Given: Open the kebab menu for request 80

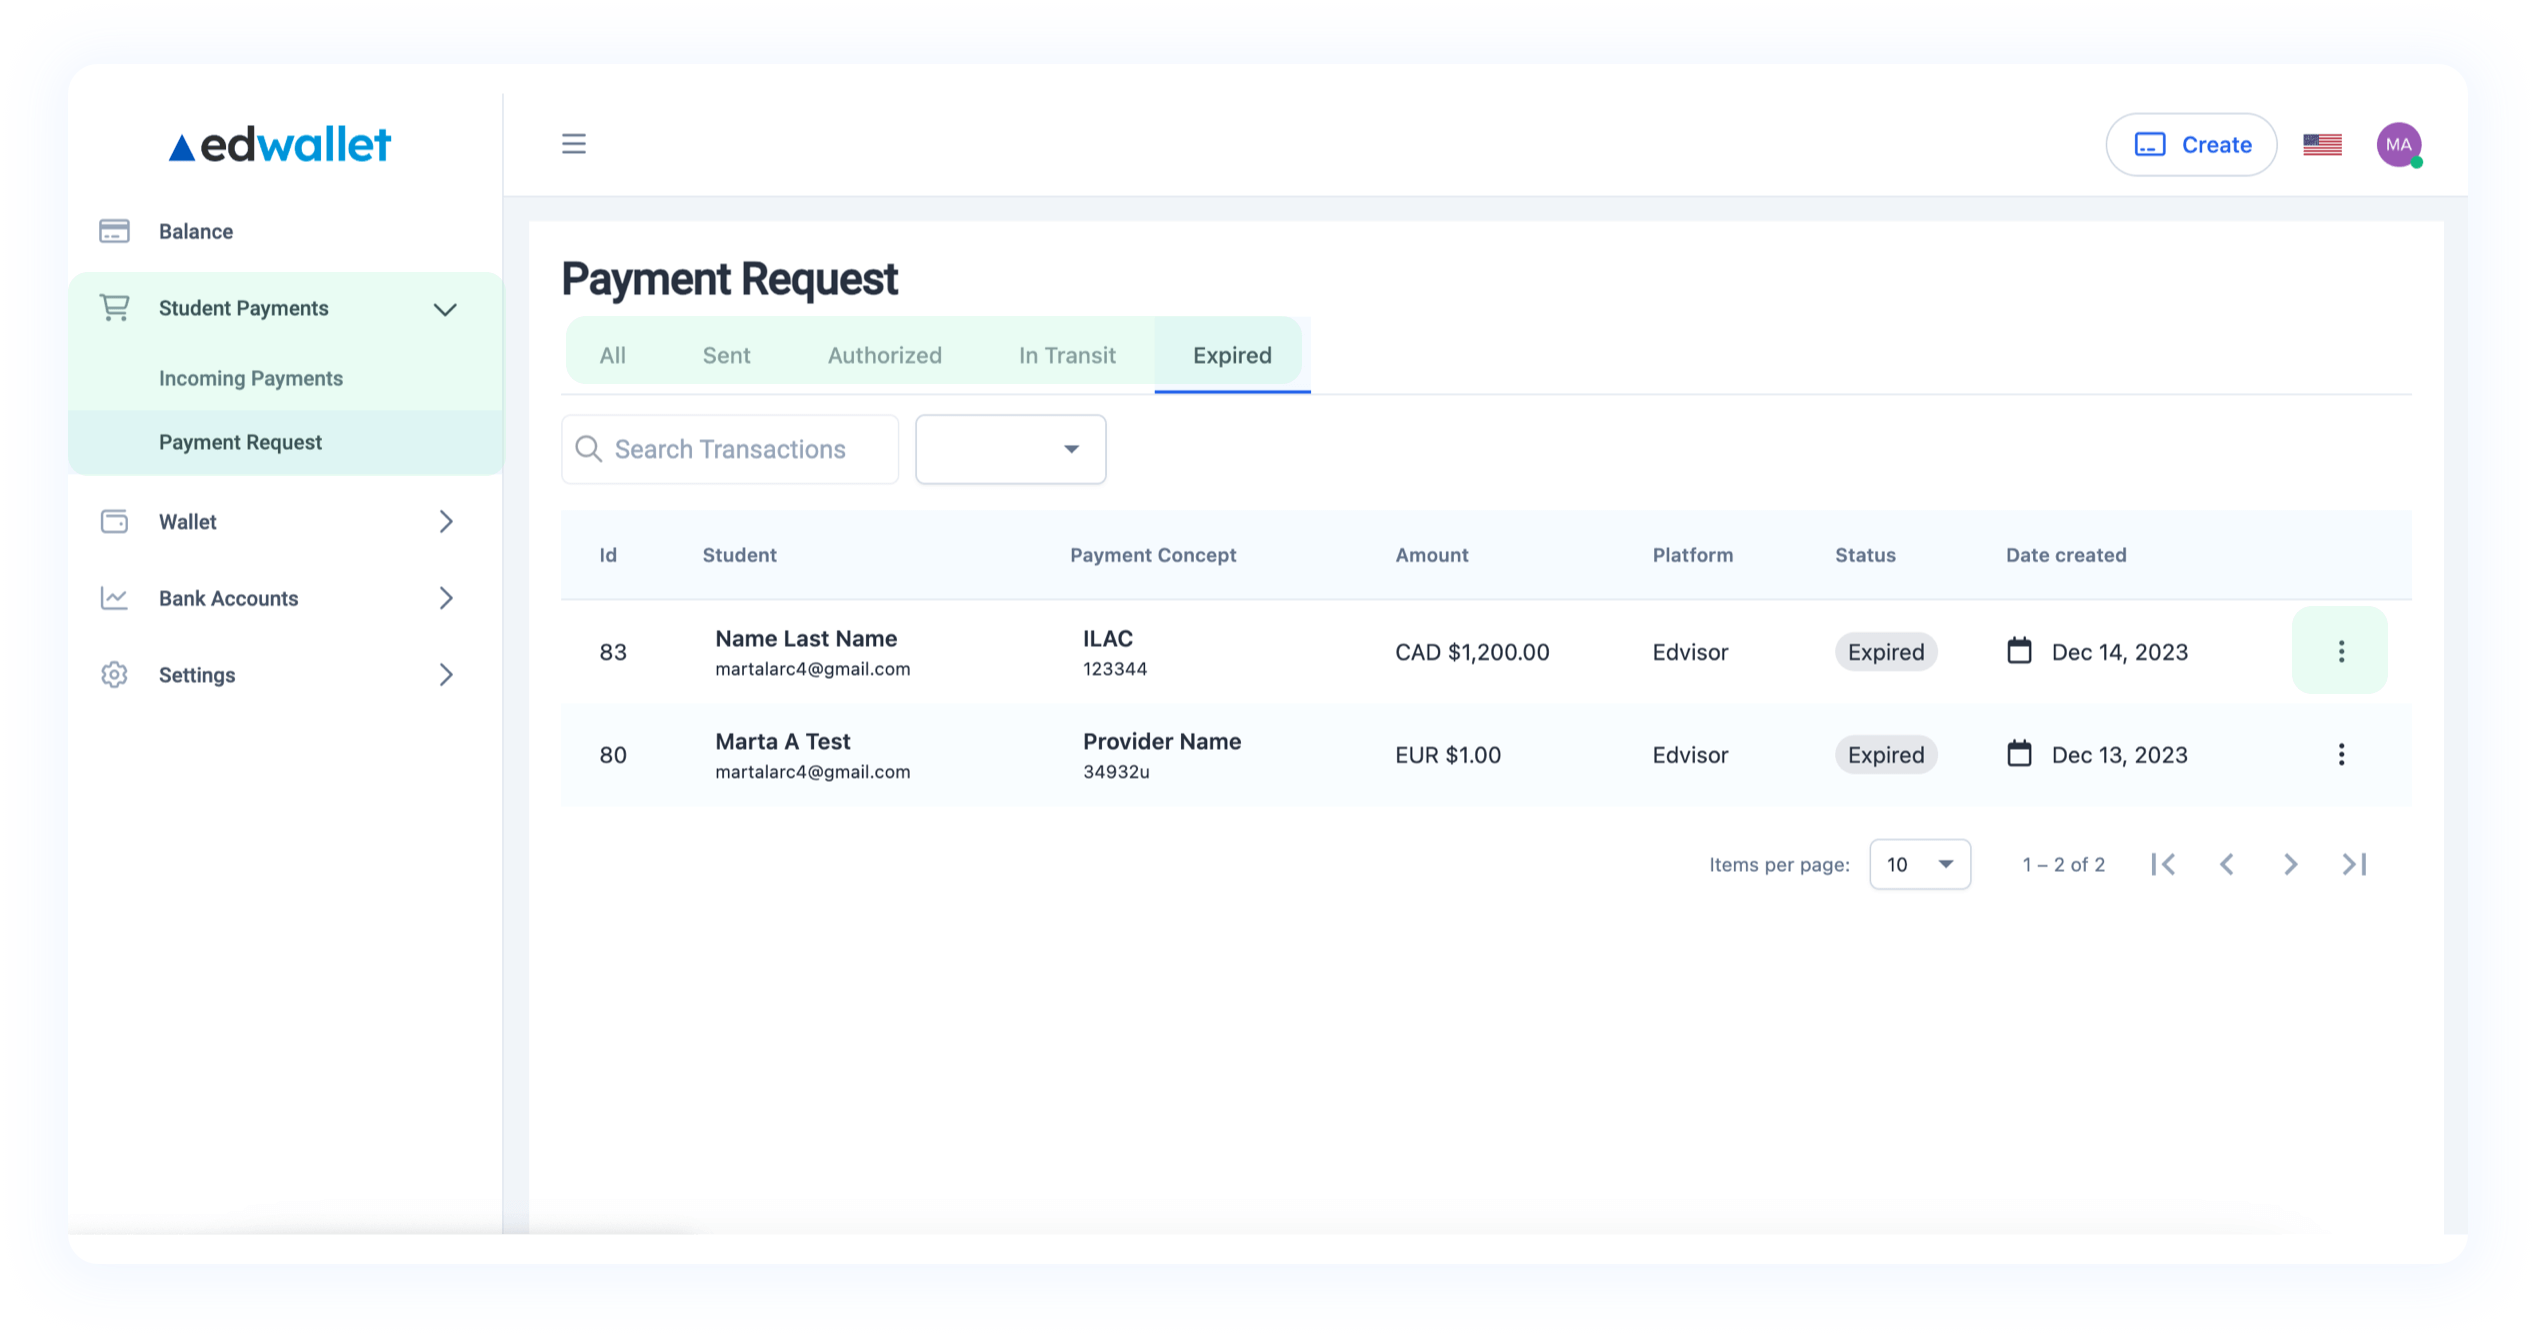Looking at the screenshot, I should [2340, 754].
